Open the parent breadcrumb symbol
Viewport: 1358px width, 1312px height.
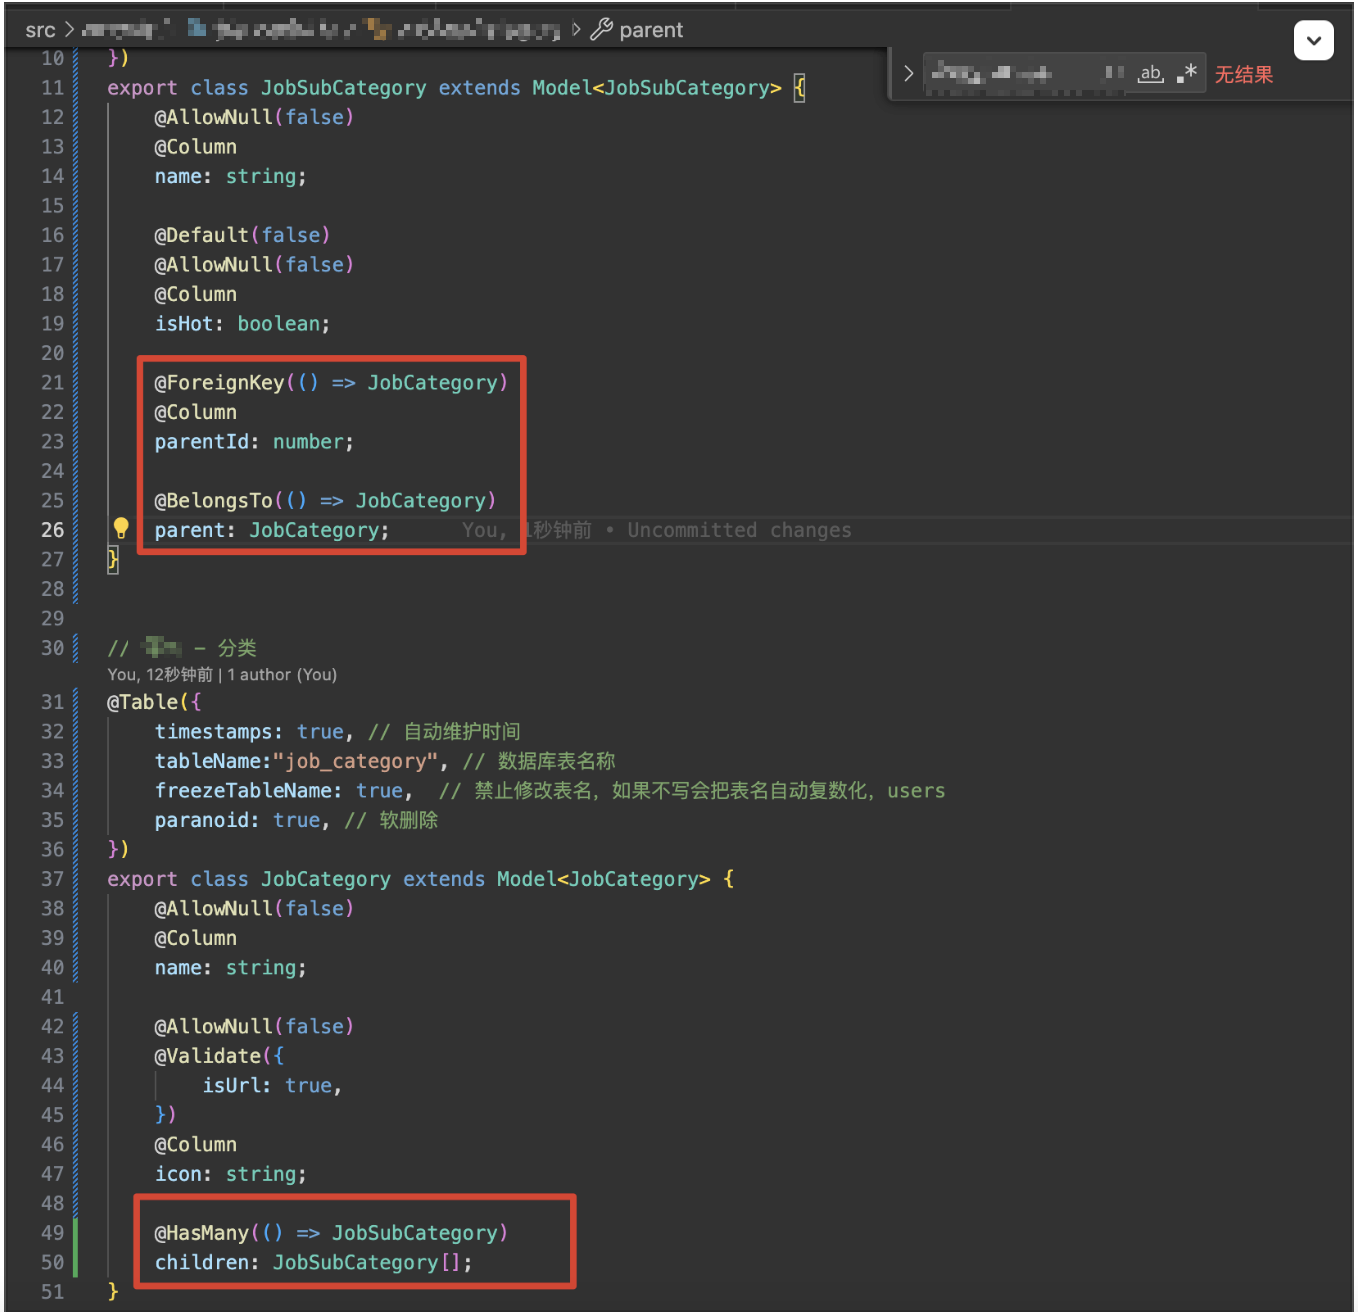(x=651, y=30)
